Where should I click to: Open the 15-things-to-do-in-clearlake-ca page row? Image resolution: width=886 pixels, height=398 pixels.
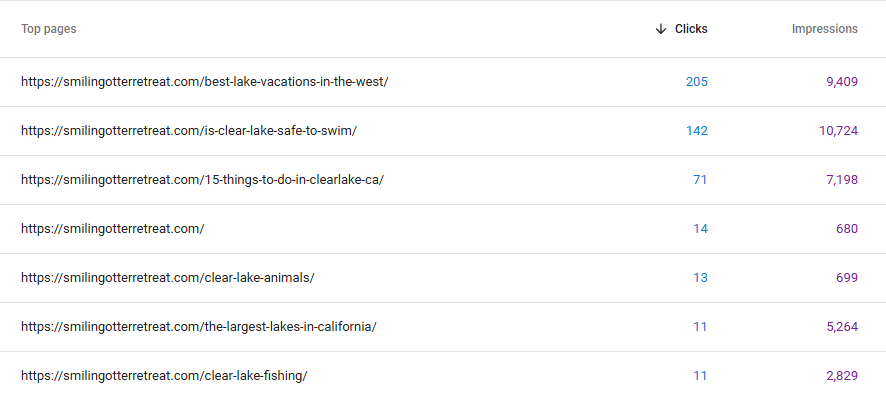443,180
